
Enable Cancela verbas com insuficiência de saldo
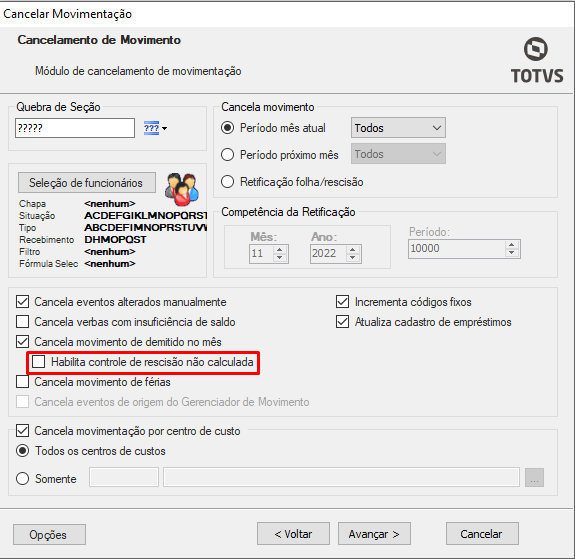22,322
